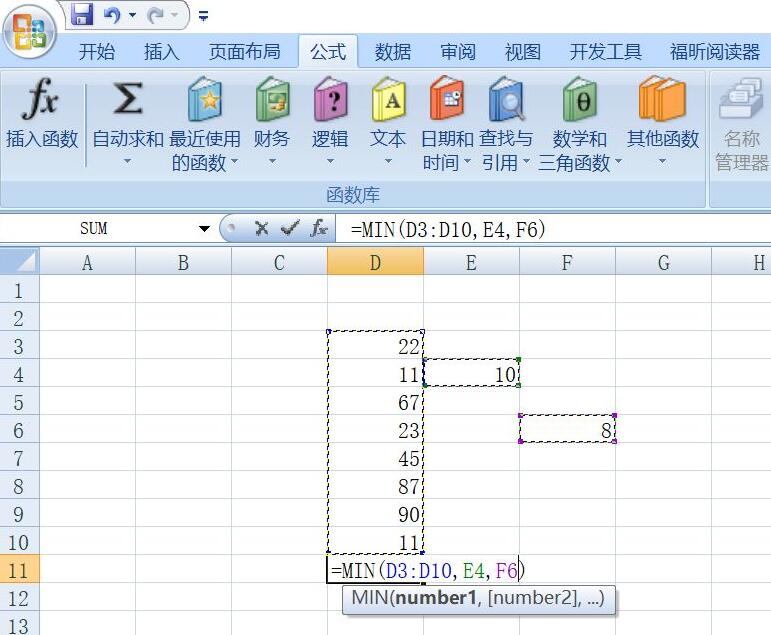The width and height of the screenshot is (771, 635).
Task: Click the 插入函数 fx icon
Action: tap(41, 99)
